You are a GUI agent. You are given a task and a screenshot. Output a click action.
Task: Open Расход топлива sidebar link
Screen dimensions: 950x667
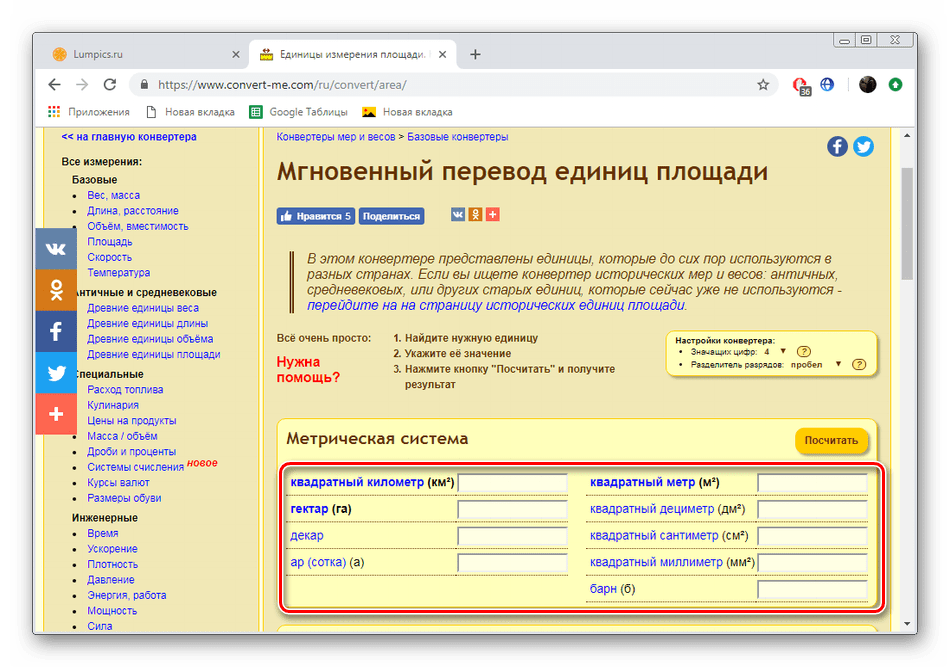pyautogui.click(x=125, y=390)
